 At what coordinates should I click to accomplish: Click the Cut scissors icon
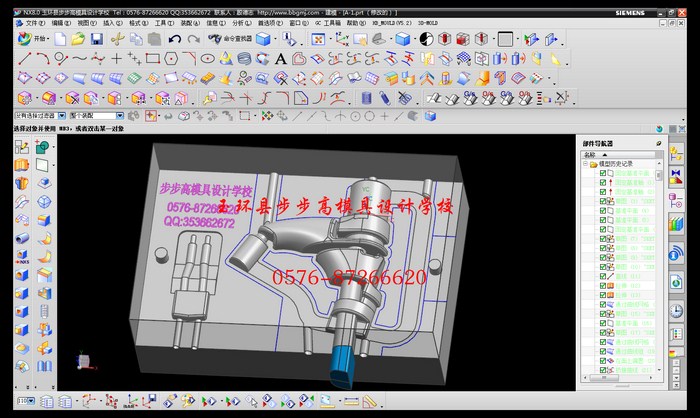117,38
